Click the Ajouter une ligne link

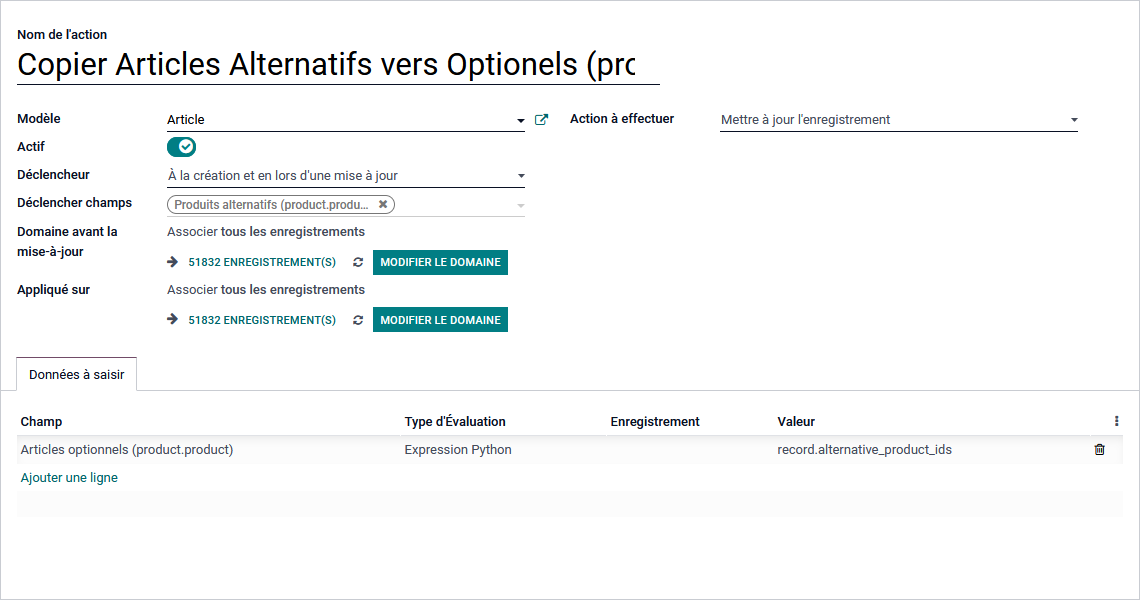point(69,478)
